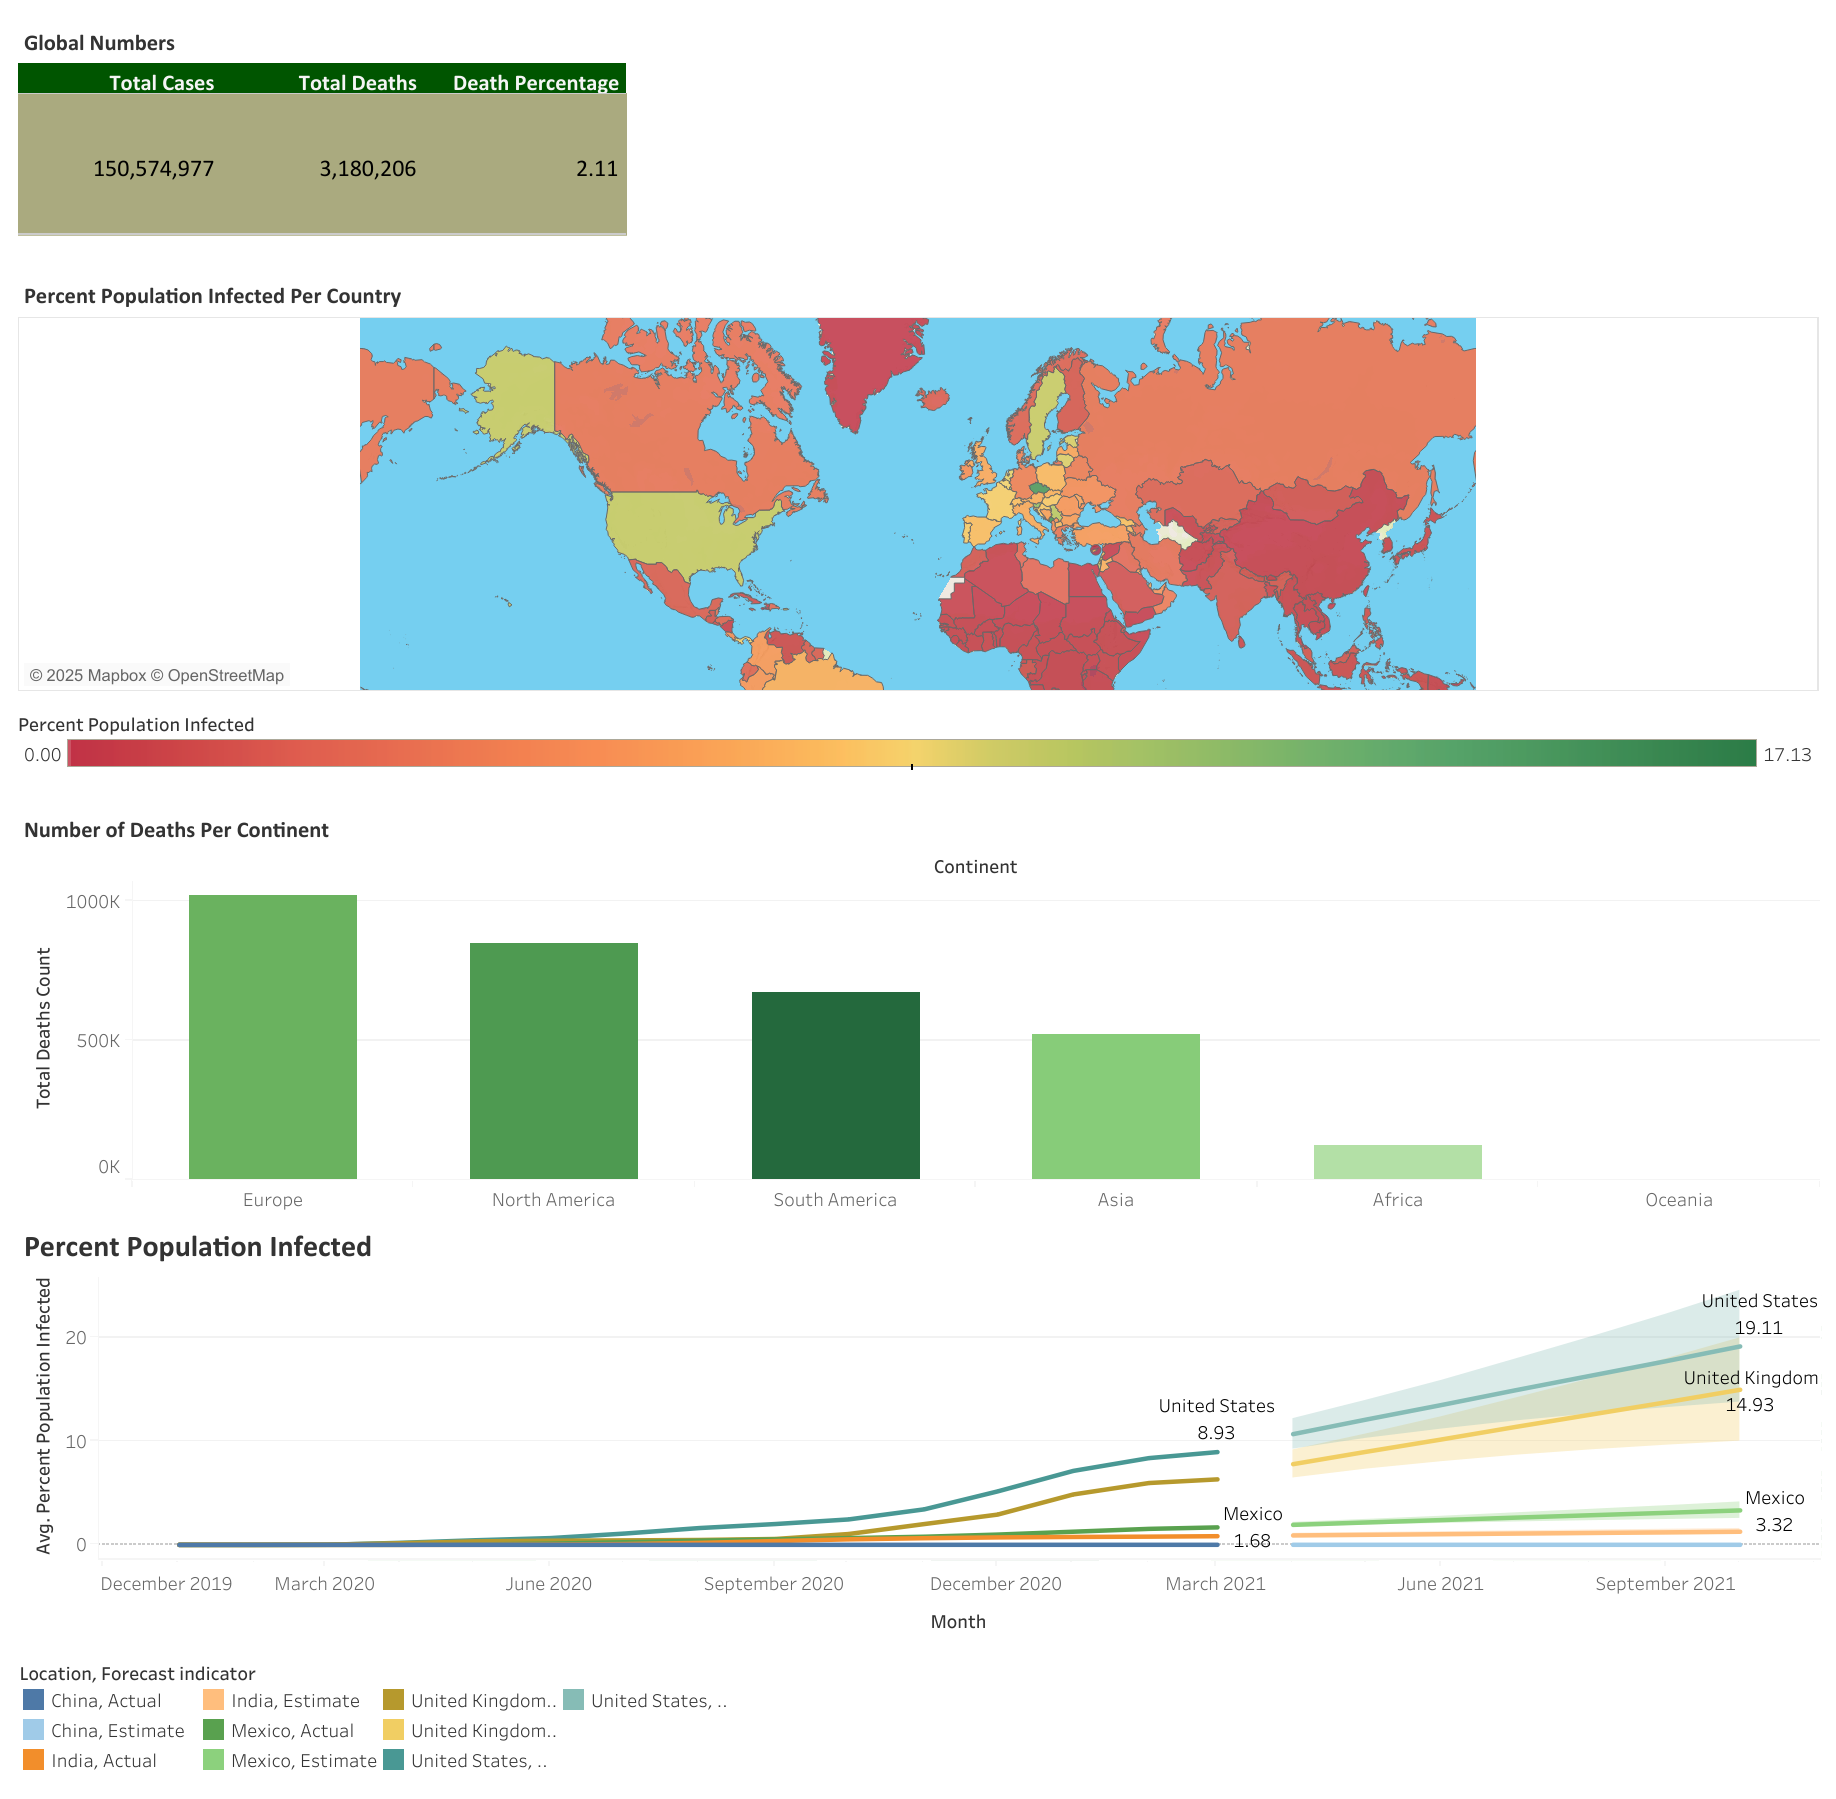Click the India, Actual legend color swatch
This screenshot has height=1799, width=1836.
(34, 1760)
